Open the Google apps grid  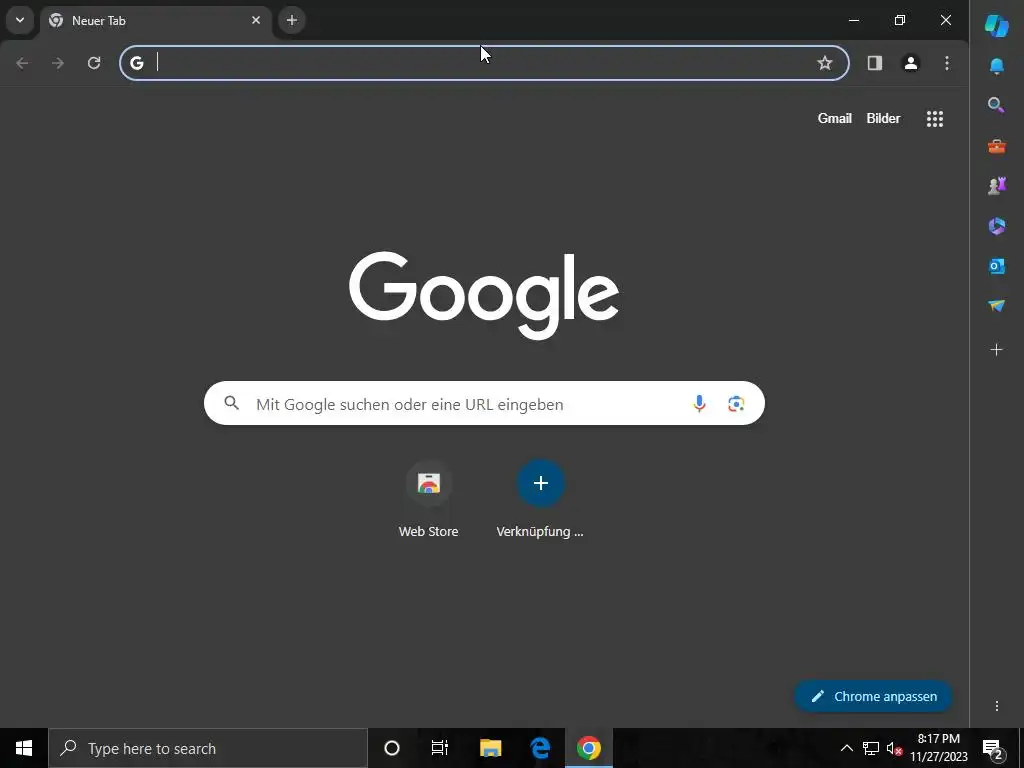point(935,118)
